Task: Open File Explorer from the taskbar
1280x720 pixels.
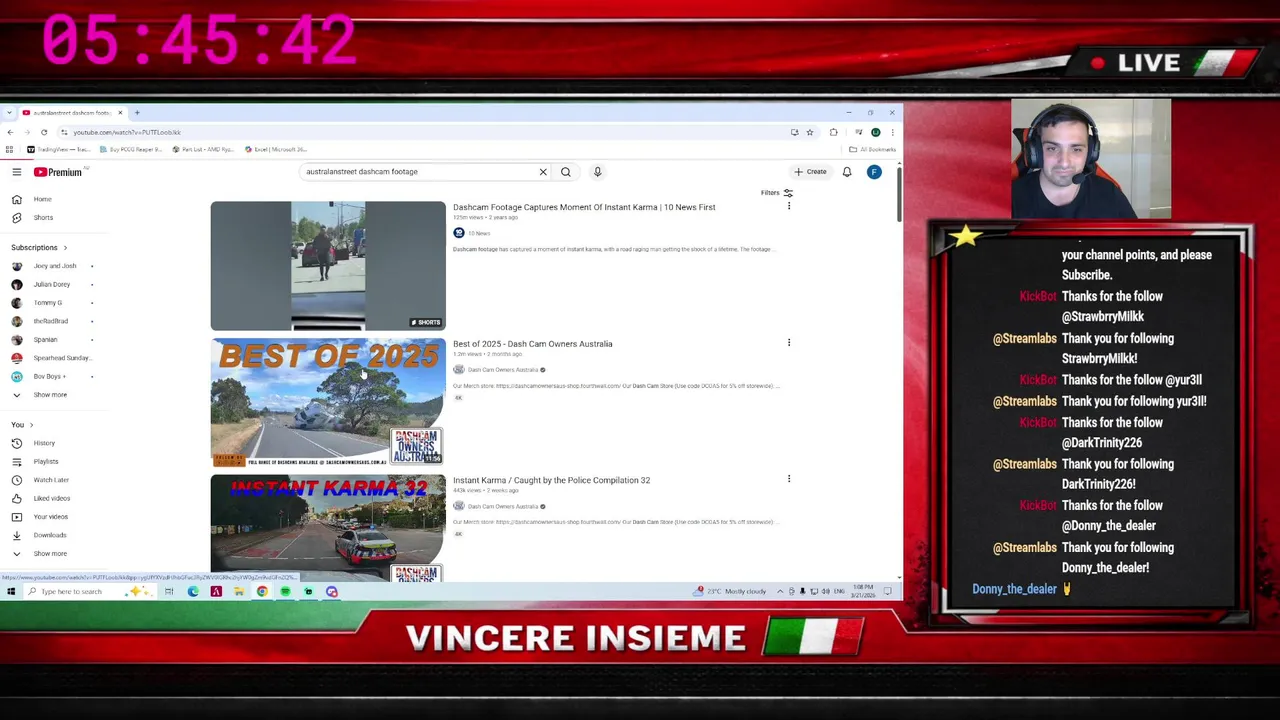Action: pos(239,592)
